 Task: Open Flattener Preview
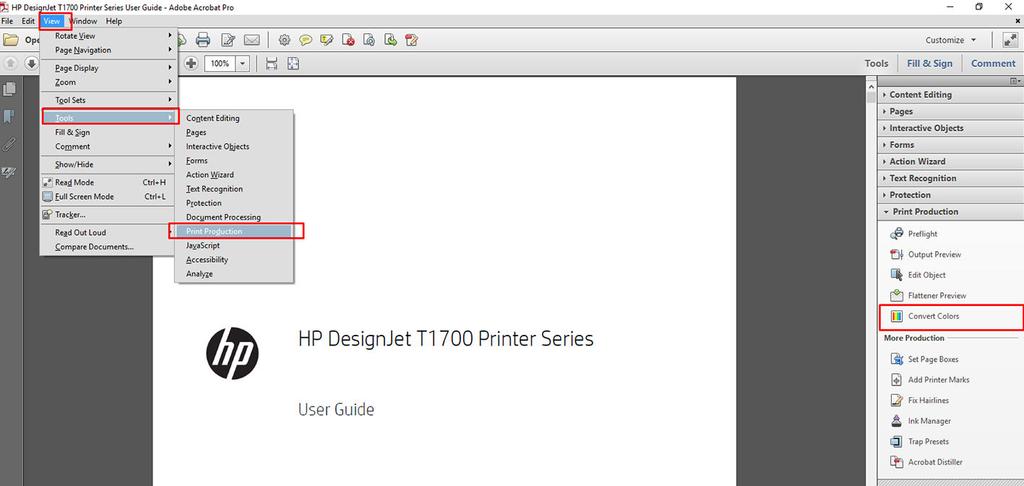pyautogui.click(x=937, y=296)
